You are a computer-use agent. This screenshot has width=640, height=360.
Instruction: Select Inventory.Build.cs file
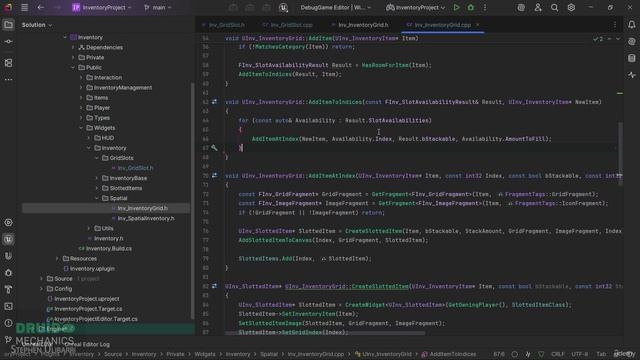[x=109, y=249]
